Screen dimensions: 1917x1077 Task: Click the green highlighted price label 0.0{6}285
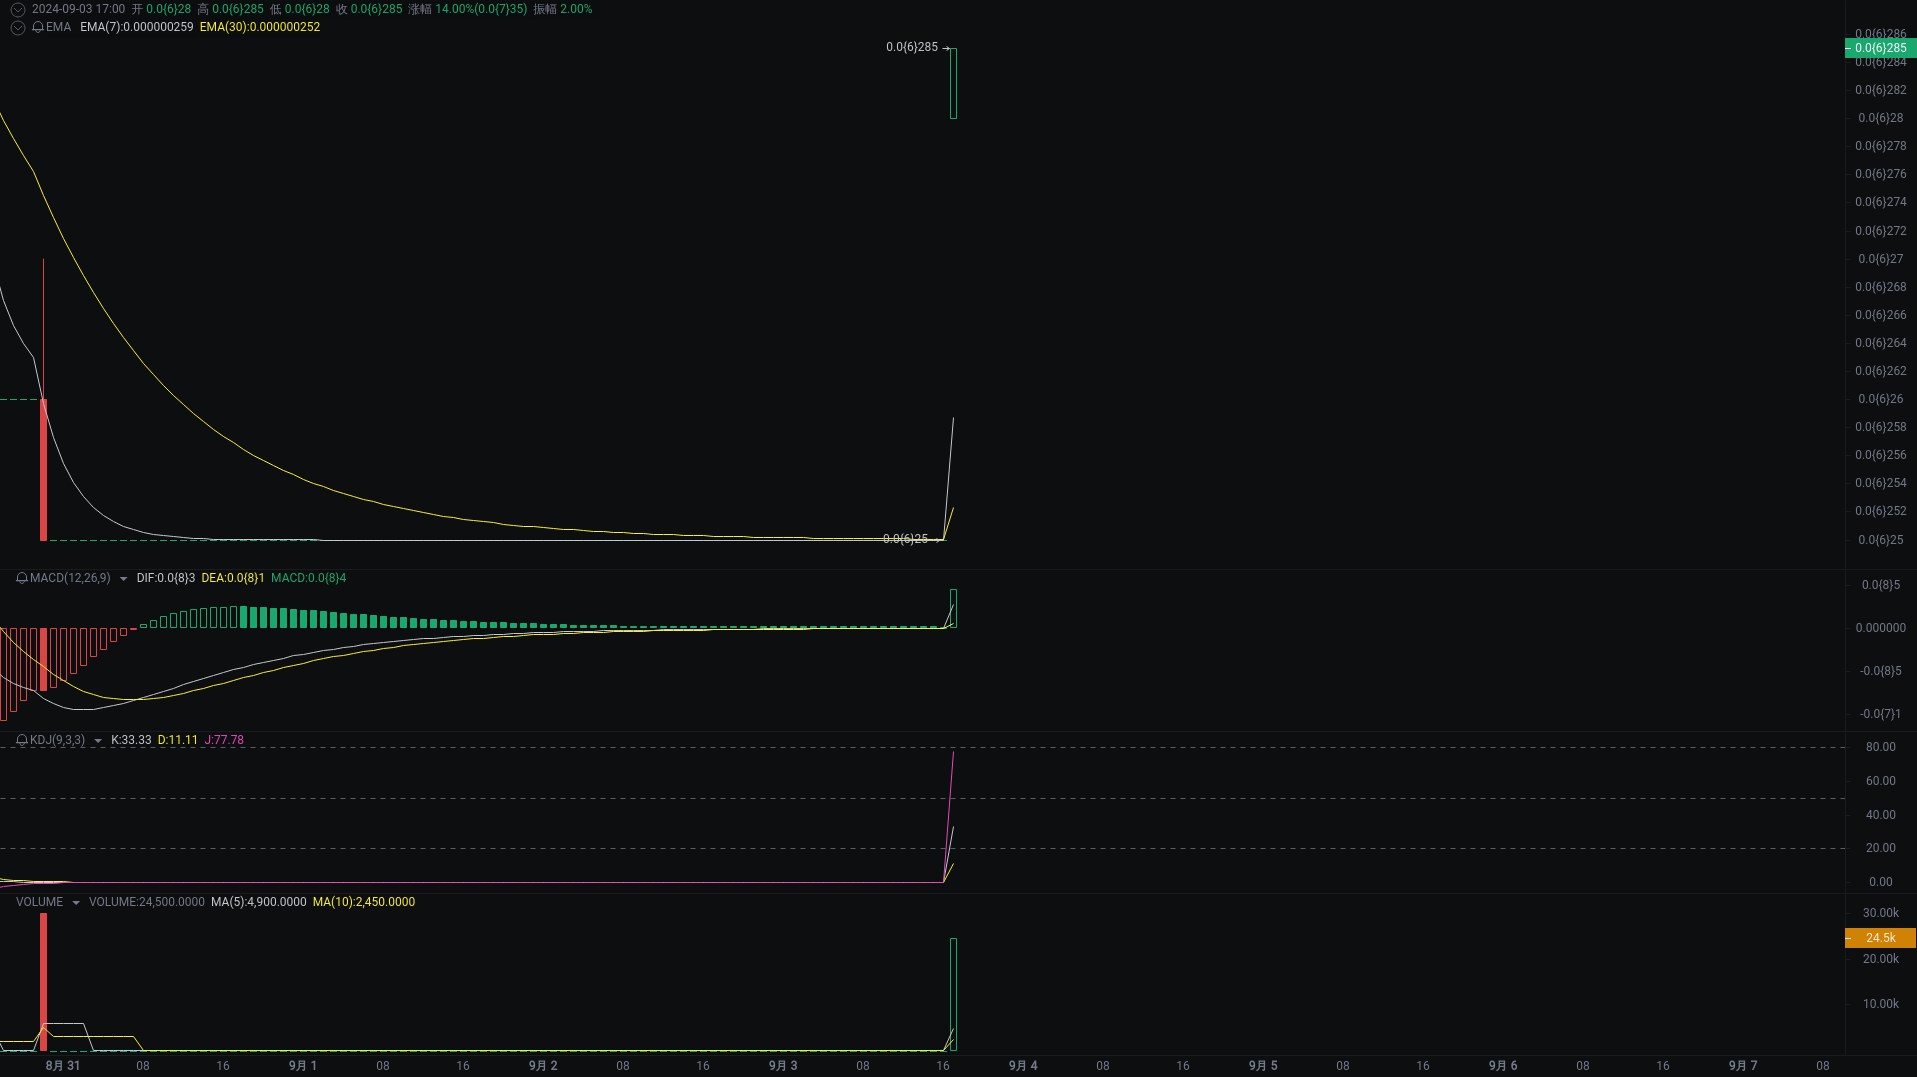1879,47
